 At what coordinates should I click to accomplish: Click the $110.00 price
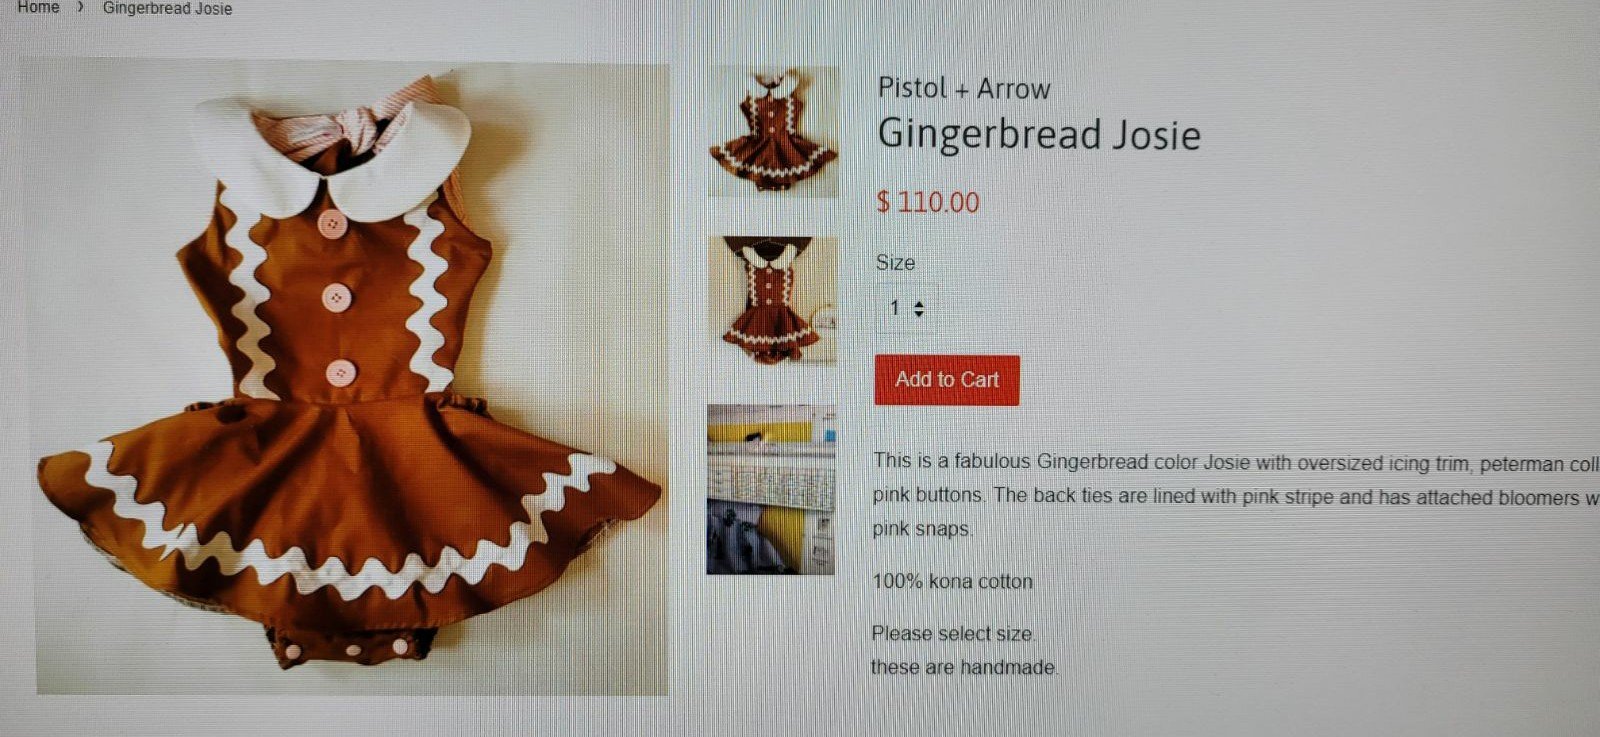928,202
